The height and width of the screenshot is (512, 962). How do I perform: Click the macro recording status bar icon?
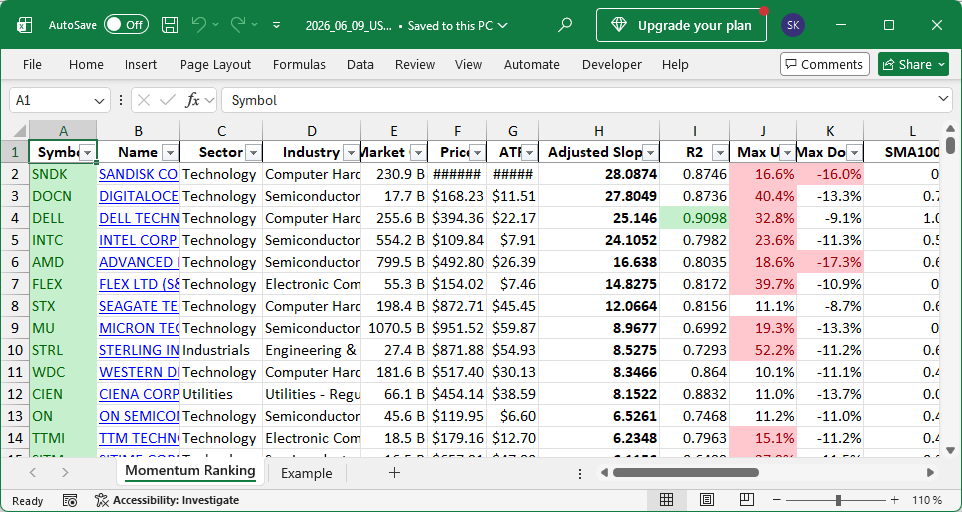coord(70,500)
